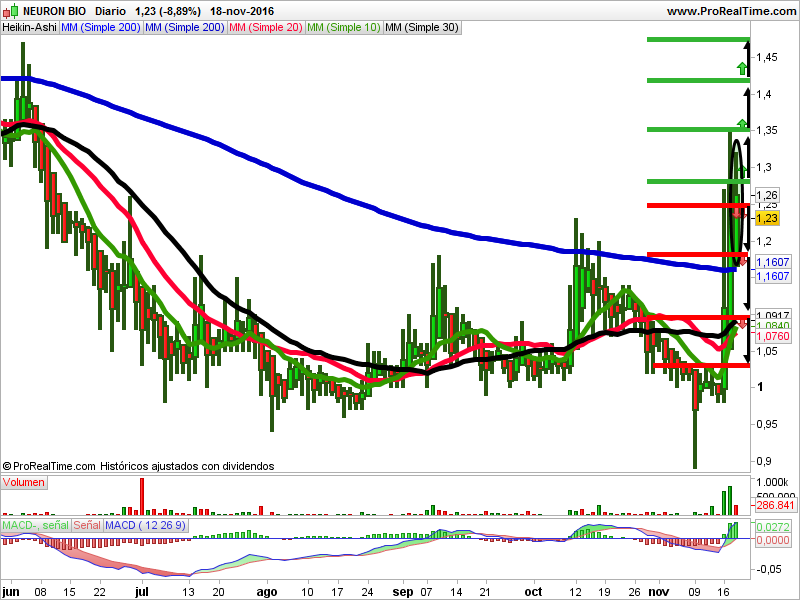This screenshot has width=800, height=600.
Task: Click the -0,05 MACD axis value
Action: click(768, 569)
